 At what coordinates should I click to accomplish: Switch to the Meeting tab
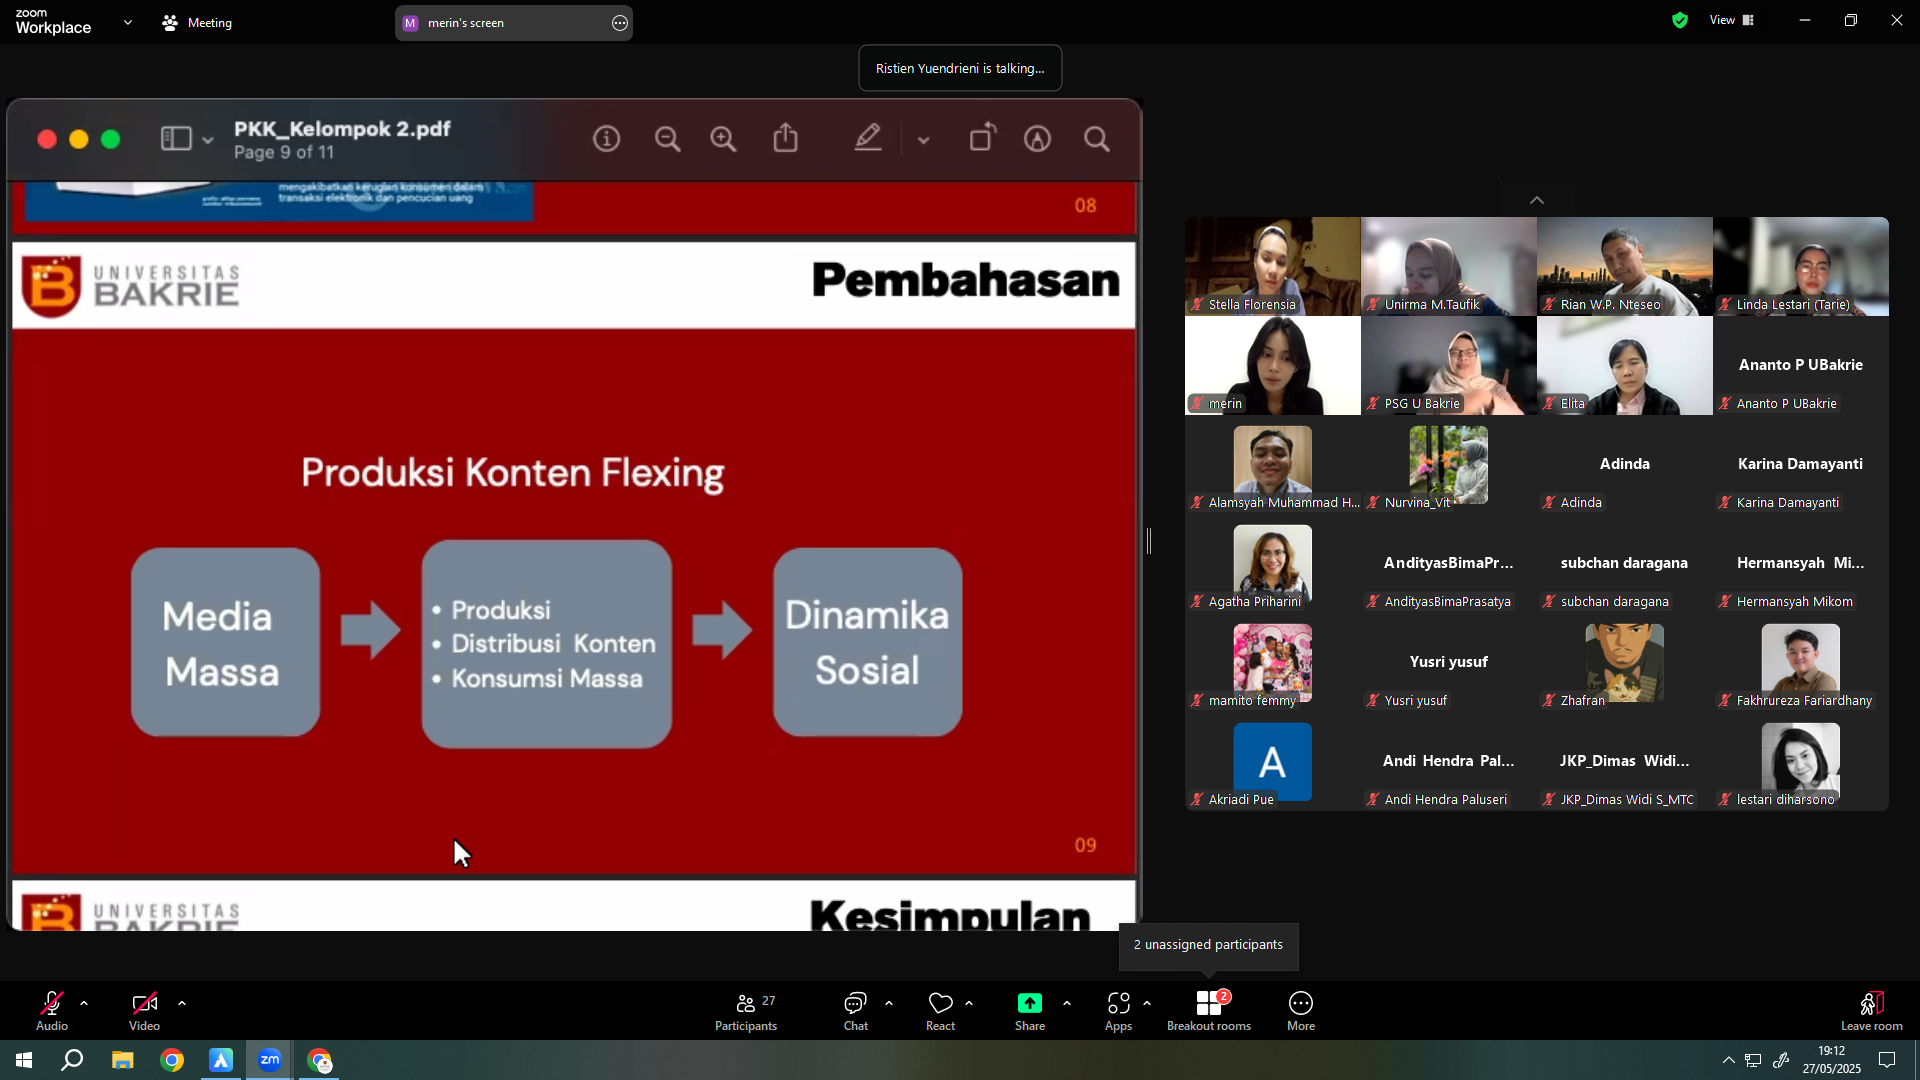pos(198,22)
